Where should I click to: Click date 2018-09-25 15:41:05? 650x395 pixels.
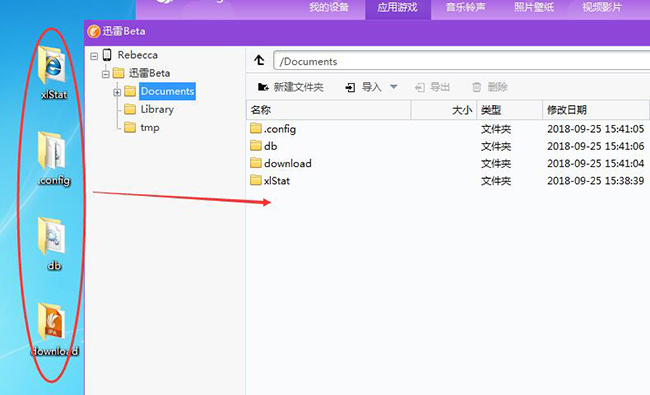[x=596, y=129]
